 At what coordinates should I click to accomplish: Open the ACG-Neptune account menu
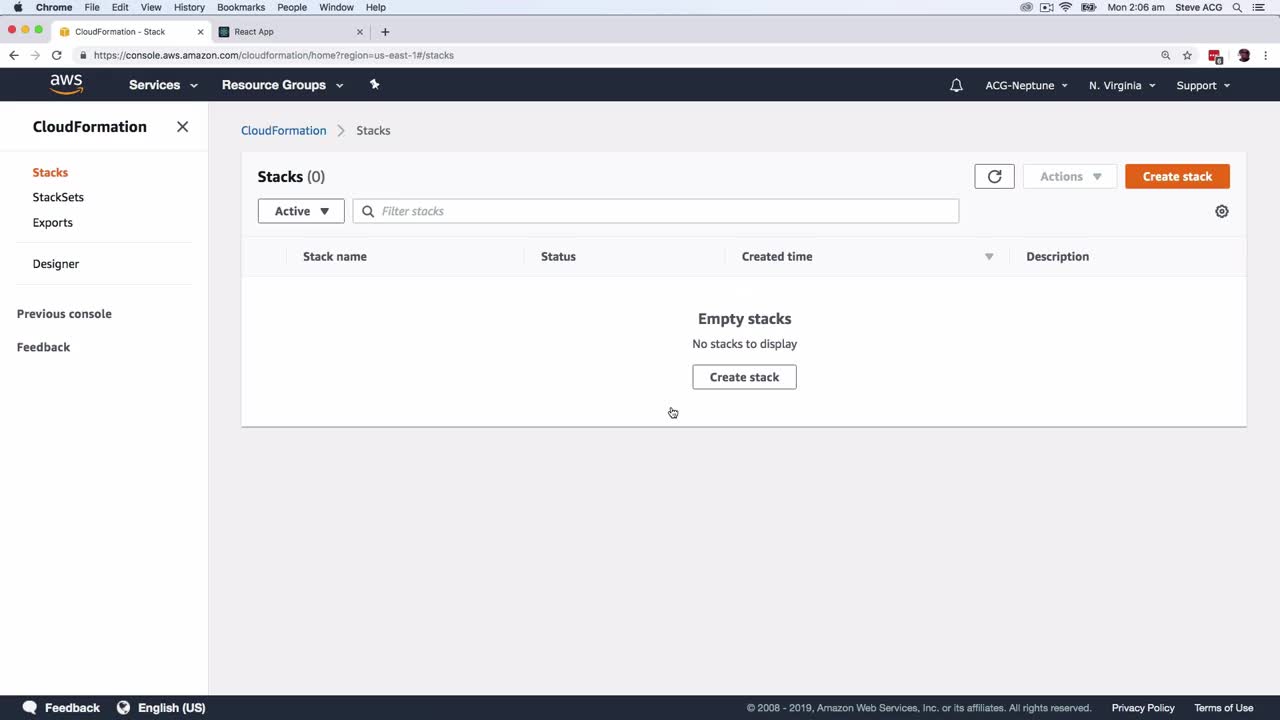pos(1026,85)
